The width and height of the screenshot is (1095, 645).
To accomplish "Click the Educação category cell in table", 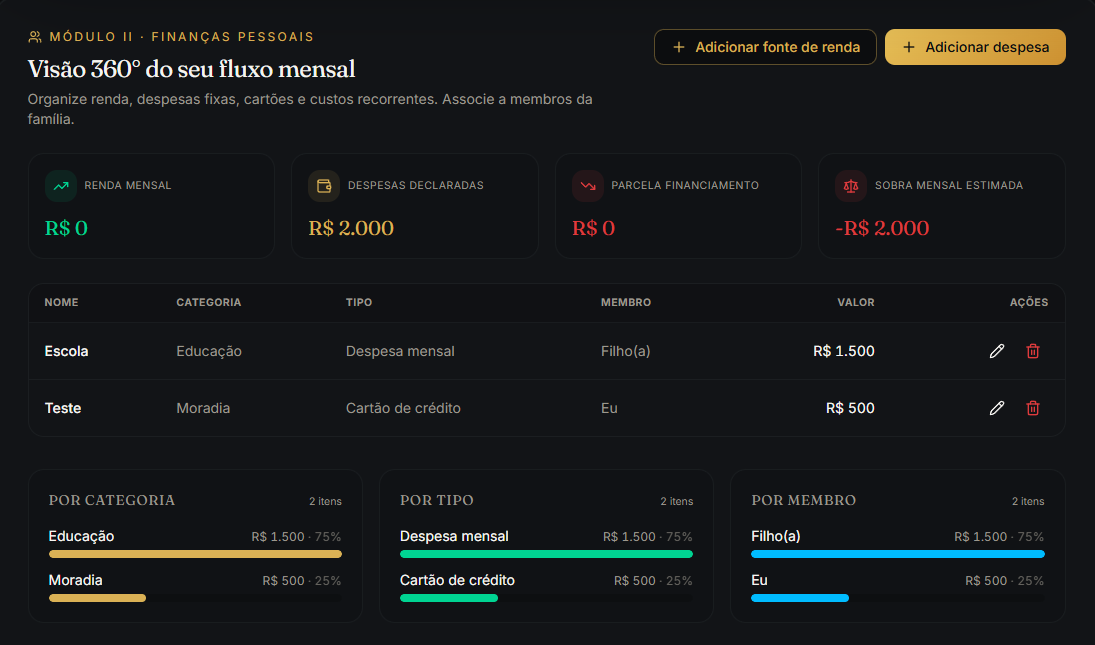I will click(x=209, y=351).
